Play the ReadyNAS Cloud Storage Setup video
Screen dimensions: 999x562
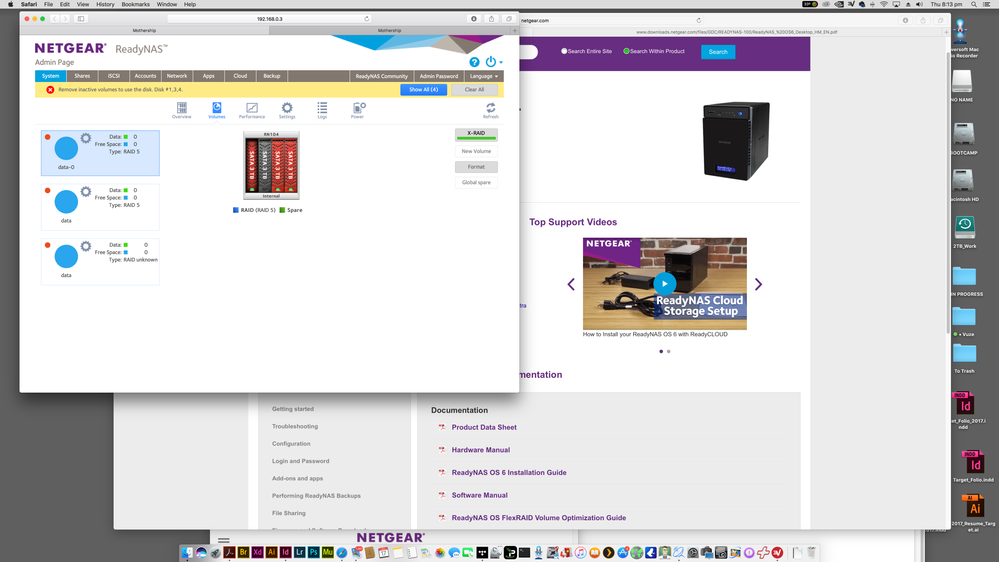pyautogui.click(x=665, y=284)
